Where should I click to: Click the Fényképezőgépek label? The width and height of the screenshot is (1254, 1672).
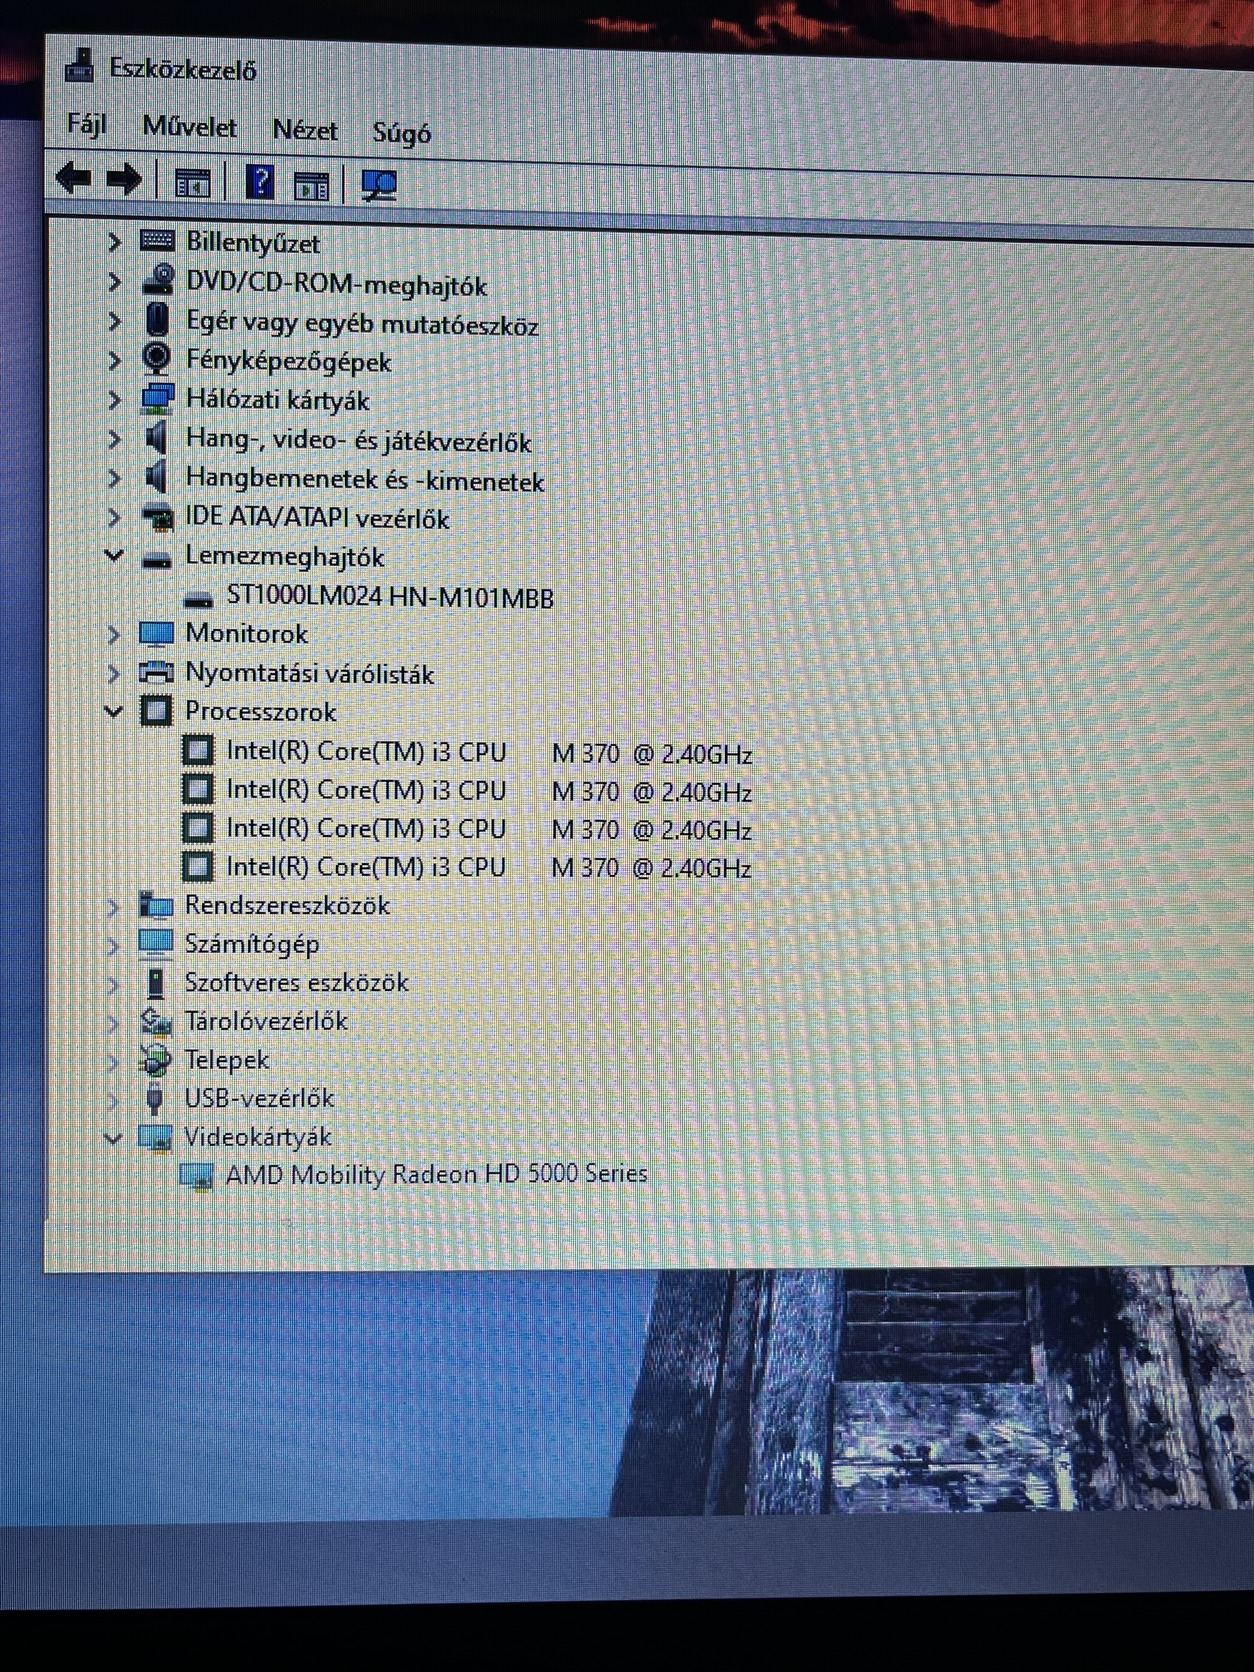pyautogui.click(x=289, y=361)
